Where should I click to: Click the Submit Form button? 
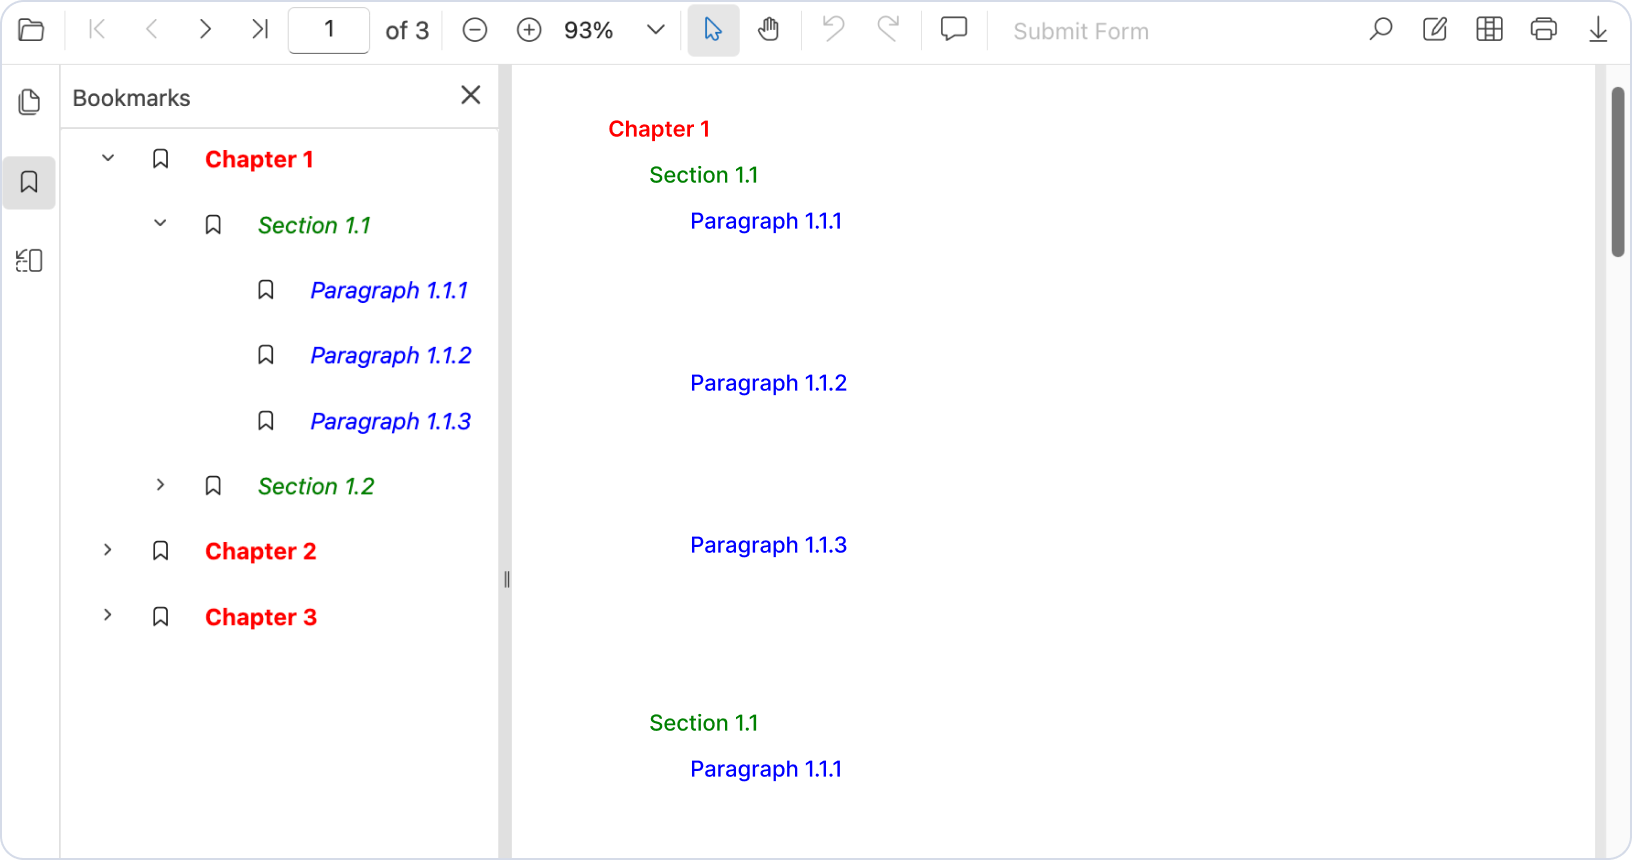click(1081, 31)
